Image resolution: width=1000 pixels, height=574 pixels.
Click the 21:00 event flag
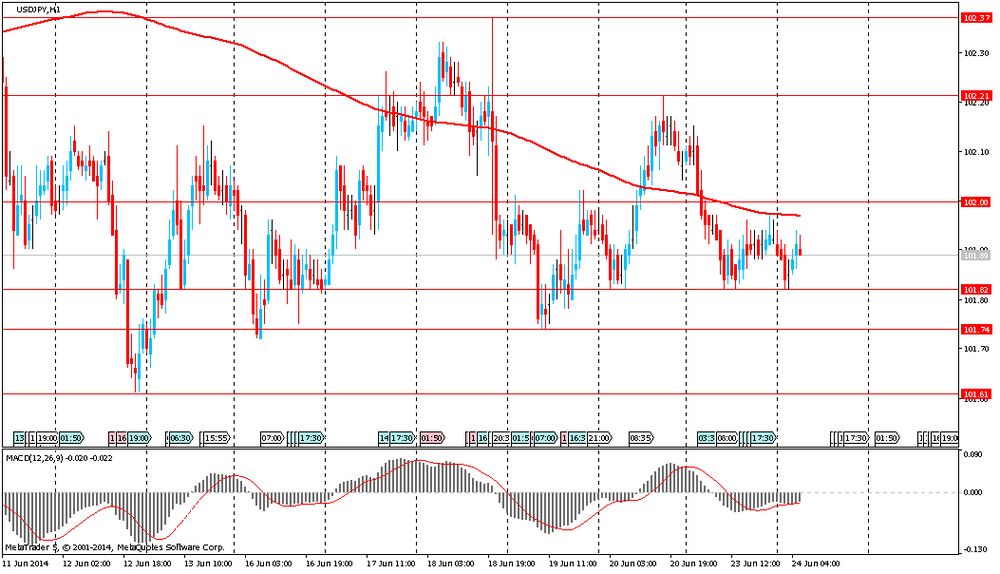tap(599, 438)
